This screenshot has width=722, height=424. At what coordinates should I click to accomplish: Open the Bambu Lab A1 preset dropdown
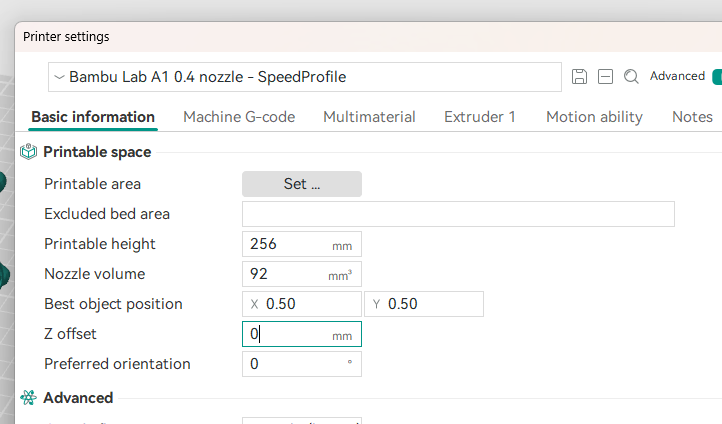[x=305, y=77]
